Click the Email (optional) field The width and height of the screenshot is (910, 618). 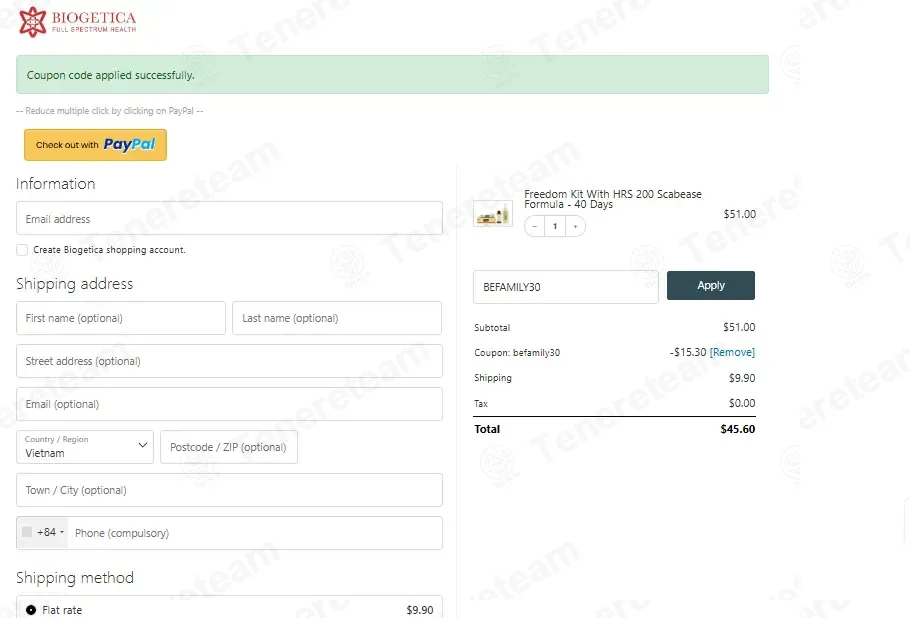pos(229,404)
